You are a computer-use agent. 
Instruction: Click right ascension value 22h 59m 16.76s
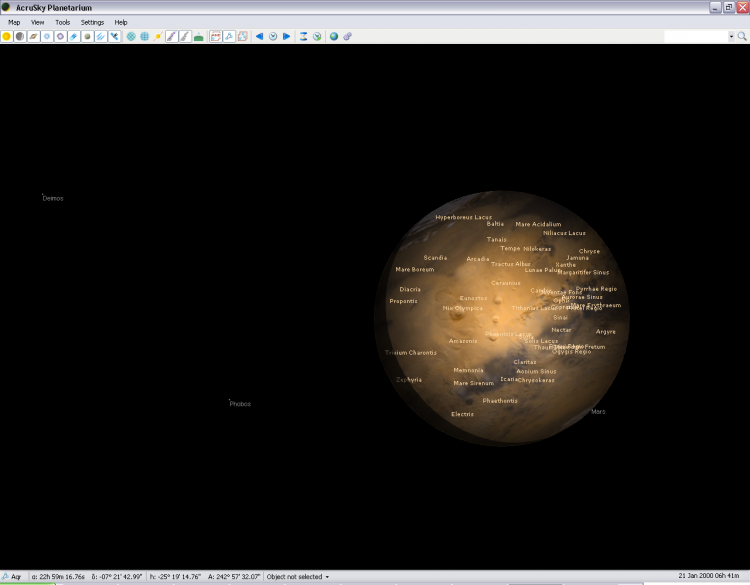tap(58, 577)
